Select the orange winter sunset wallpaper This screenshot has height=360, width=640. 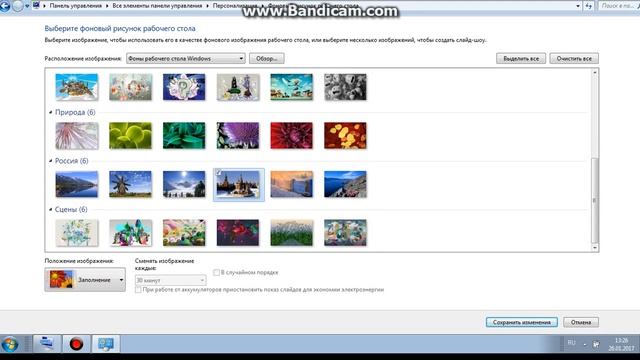(x=291, y=184)
